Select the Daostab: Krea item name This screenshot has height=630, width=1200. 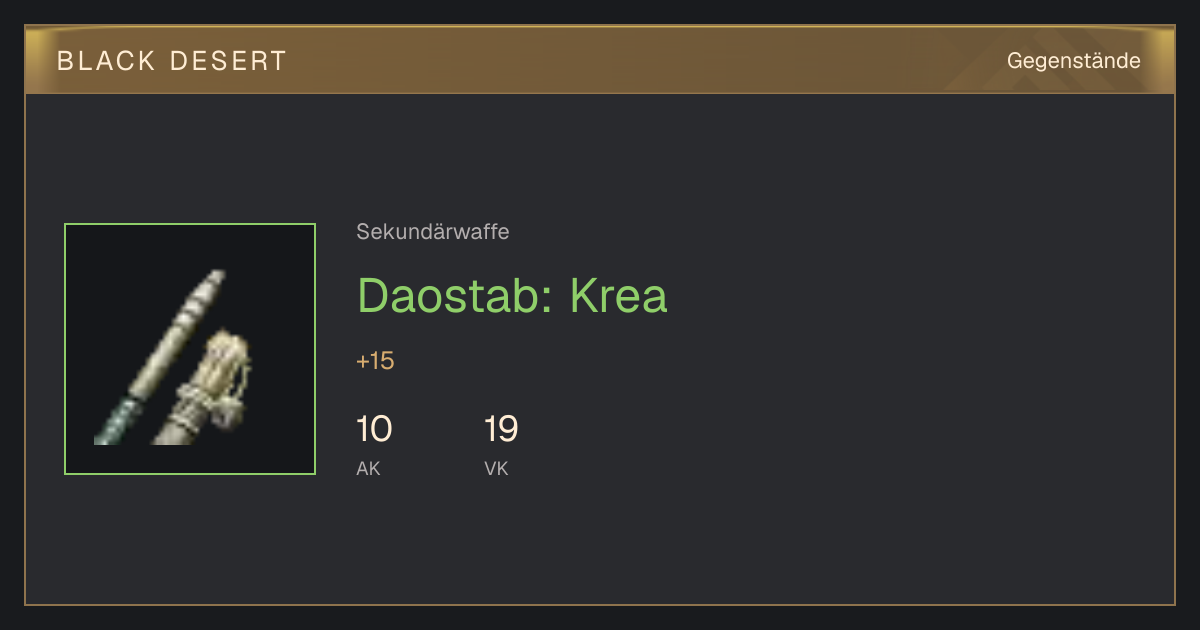512,295
